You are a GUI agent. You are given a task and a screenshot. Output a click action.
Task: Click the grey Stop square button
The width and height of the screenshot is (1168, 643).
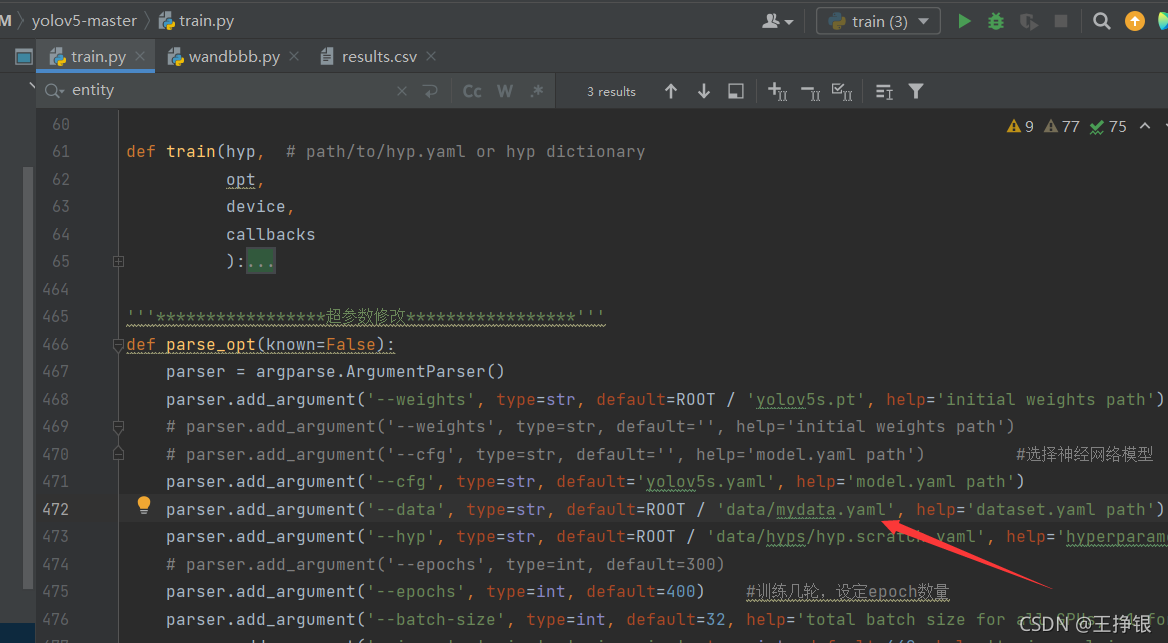(x=1061, y=21)
